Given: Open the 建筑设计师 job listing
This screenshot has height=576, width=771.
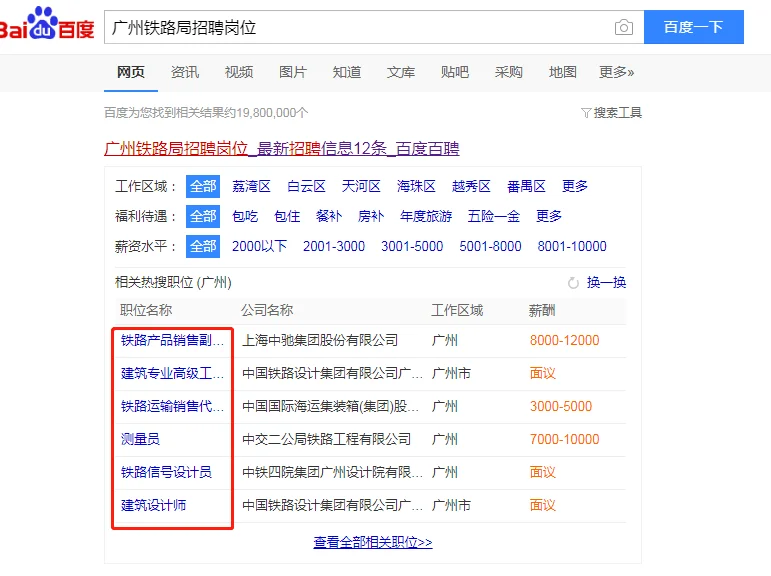Looking at the screenshot, I should (153, 505).
